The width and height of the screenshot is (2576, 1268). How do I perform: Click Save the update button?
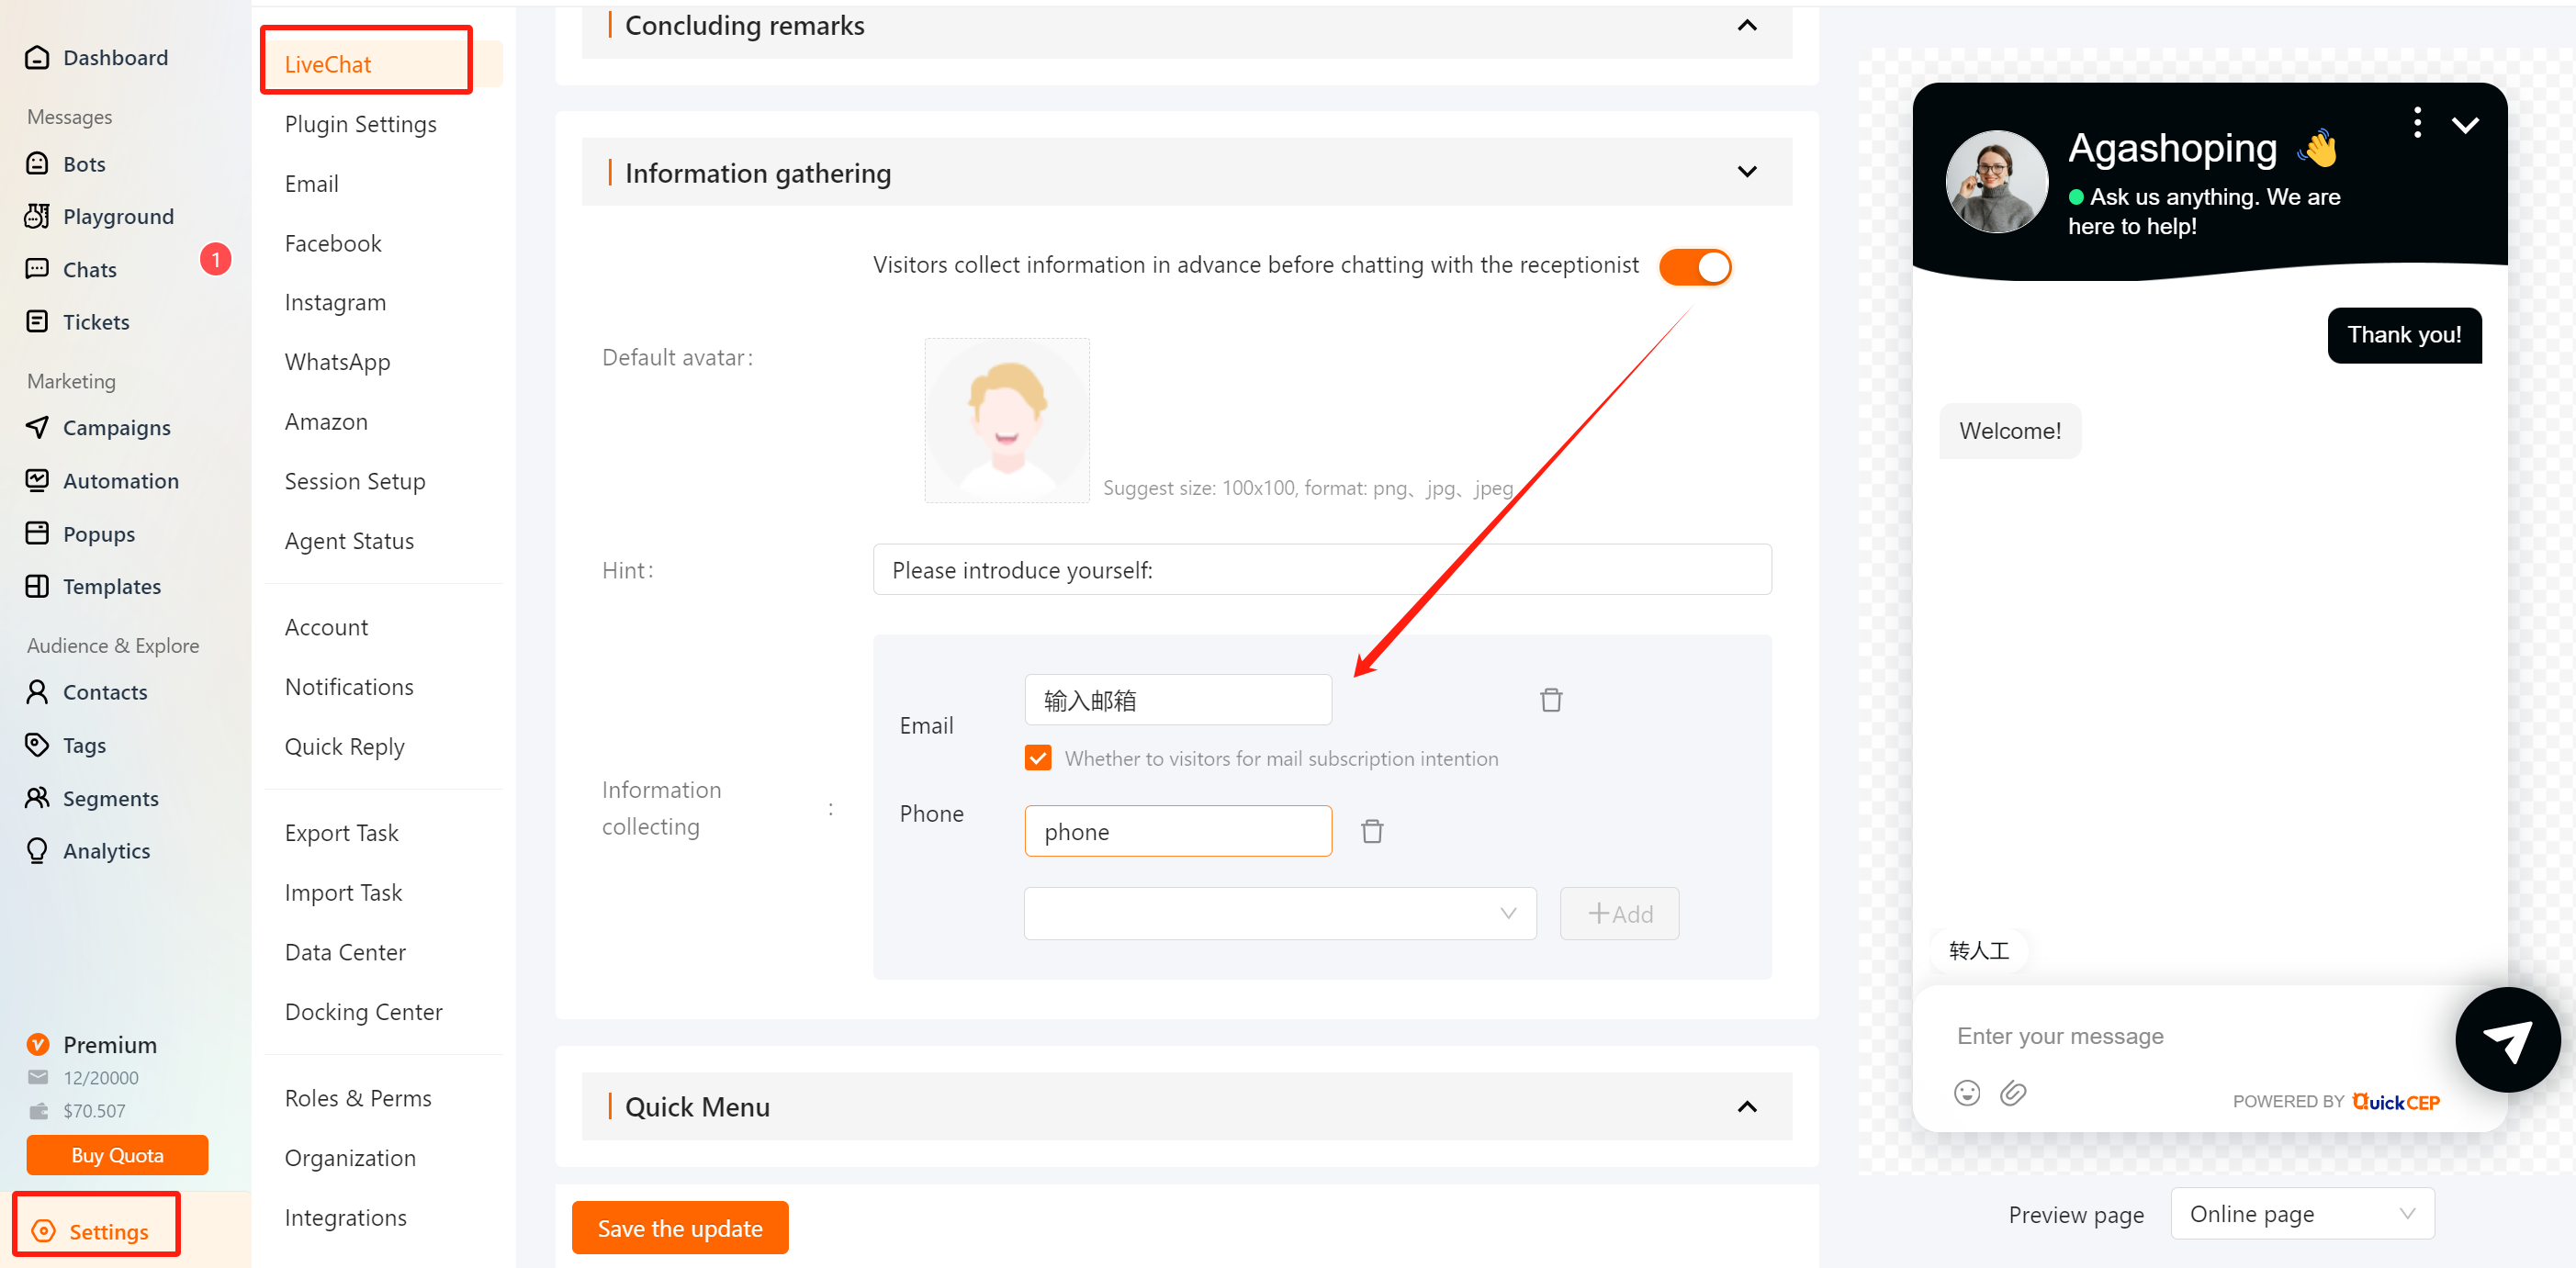(x=680, y=1228)
